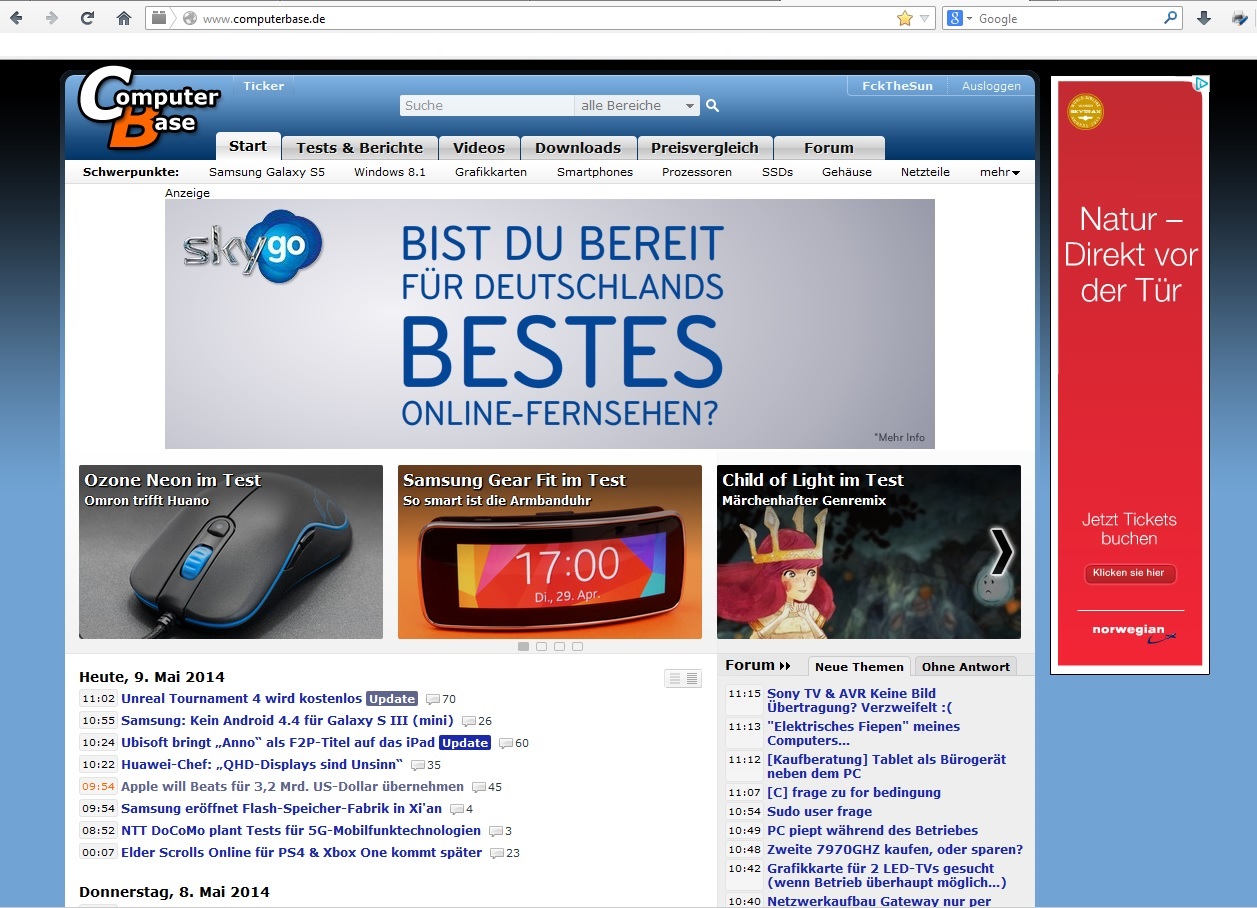The image size is (1257, 908).
Task: Select fourth carousel page indicator
Action: click(577, 647)
